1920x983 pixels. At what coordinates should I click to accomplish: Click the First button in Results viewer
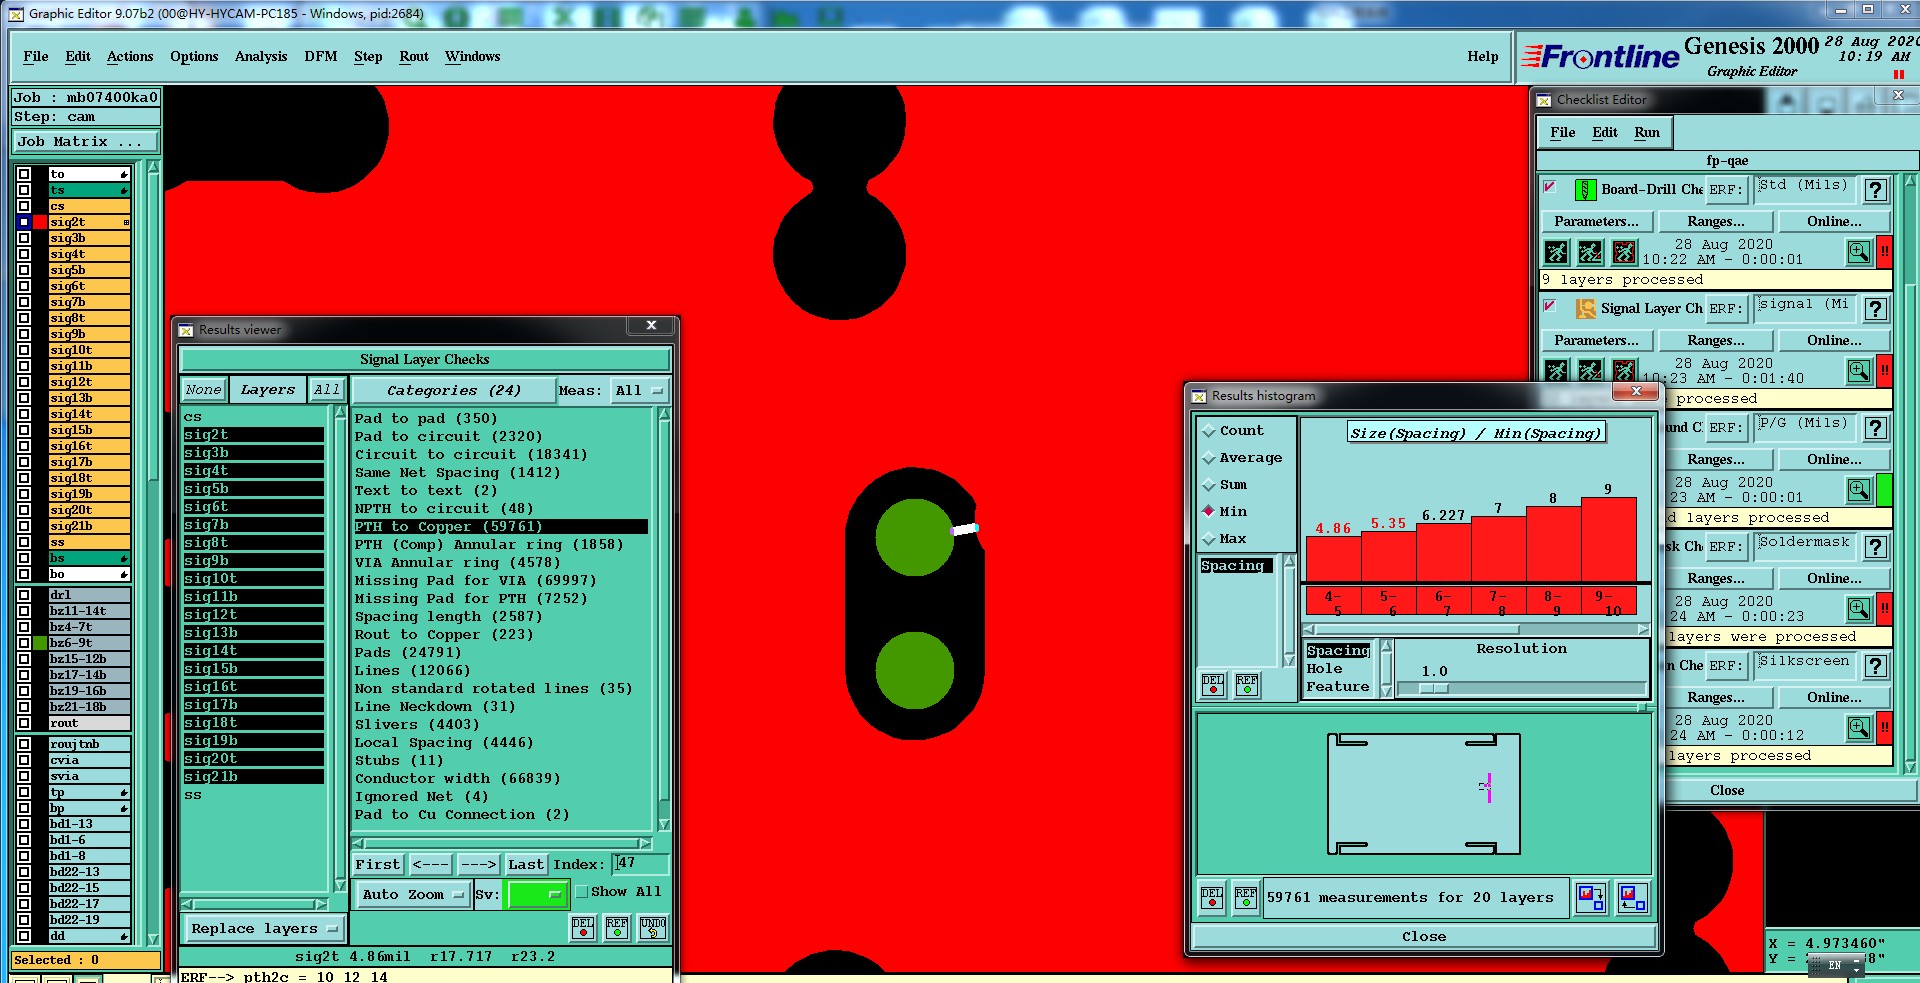point(378,865)
